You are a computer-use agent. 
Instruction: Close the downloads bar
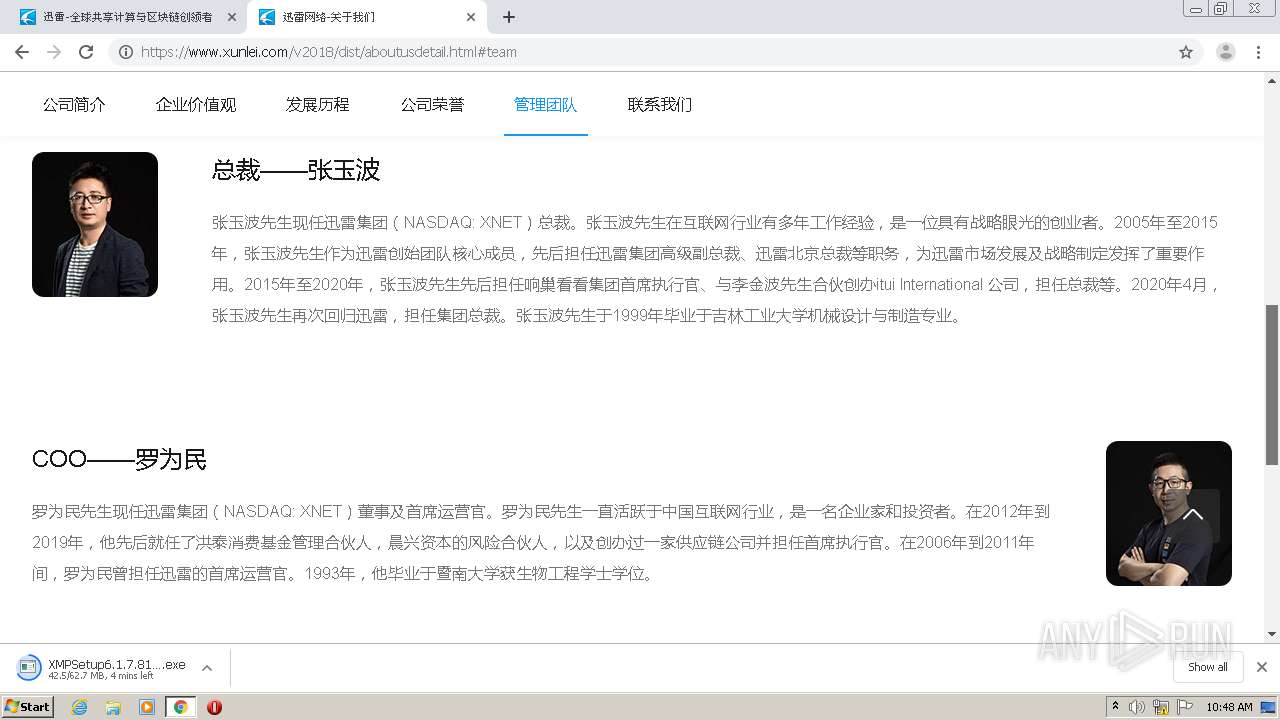[1262, 667]
